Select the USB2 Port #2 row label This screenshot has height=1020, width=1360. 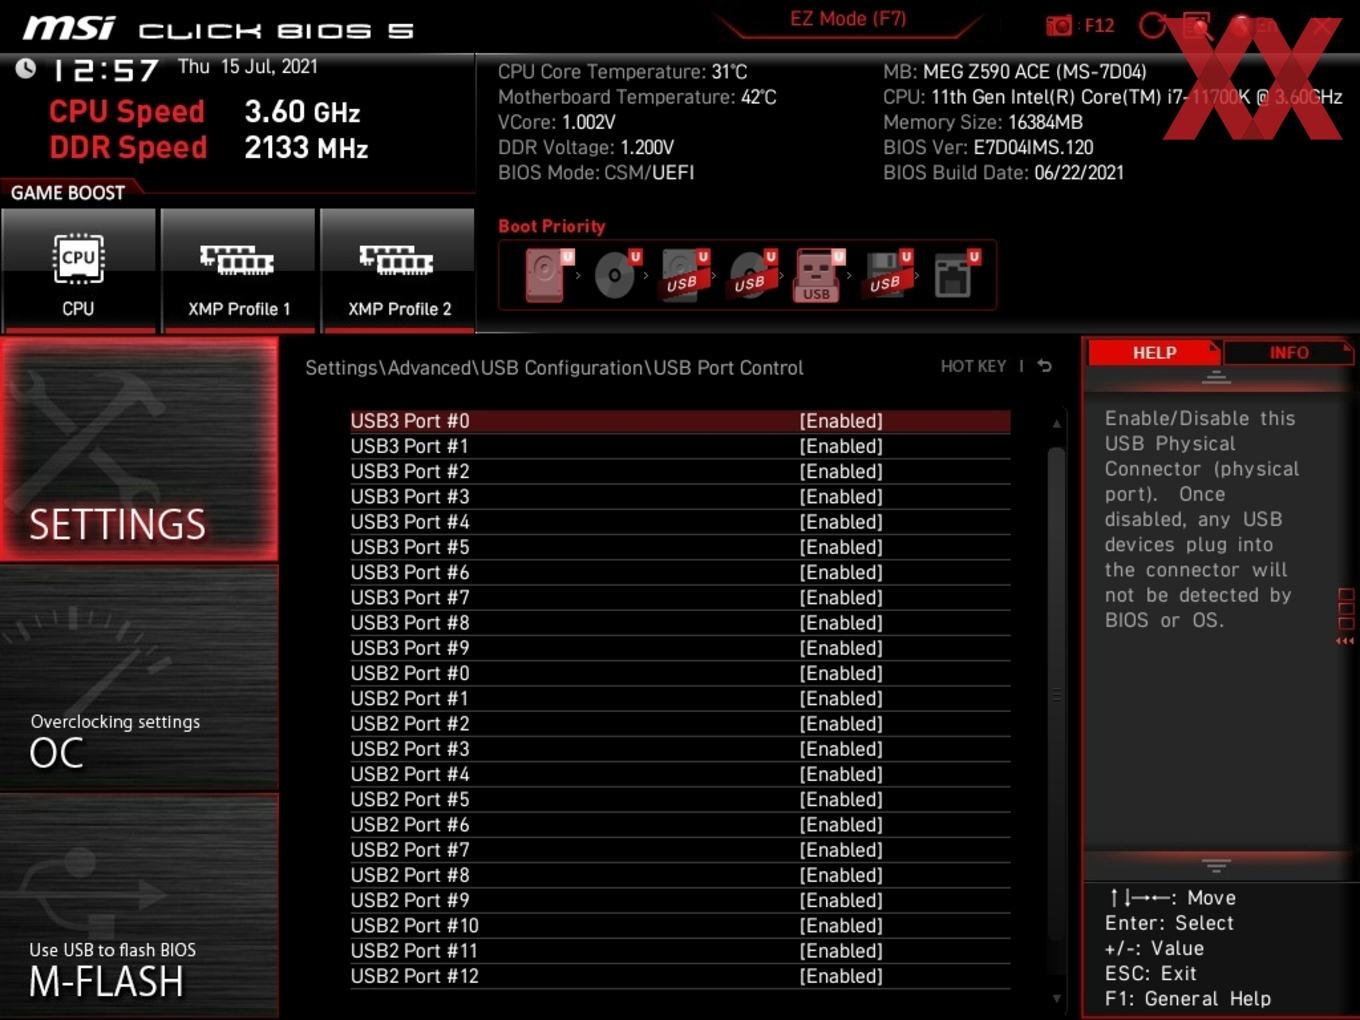410,724
